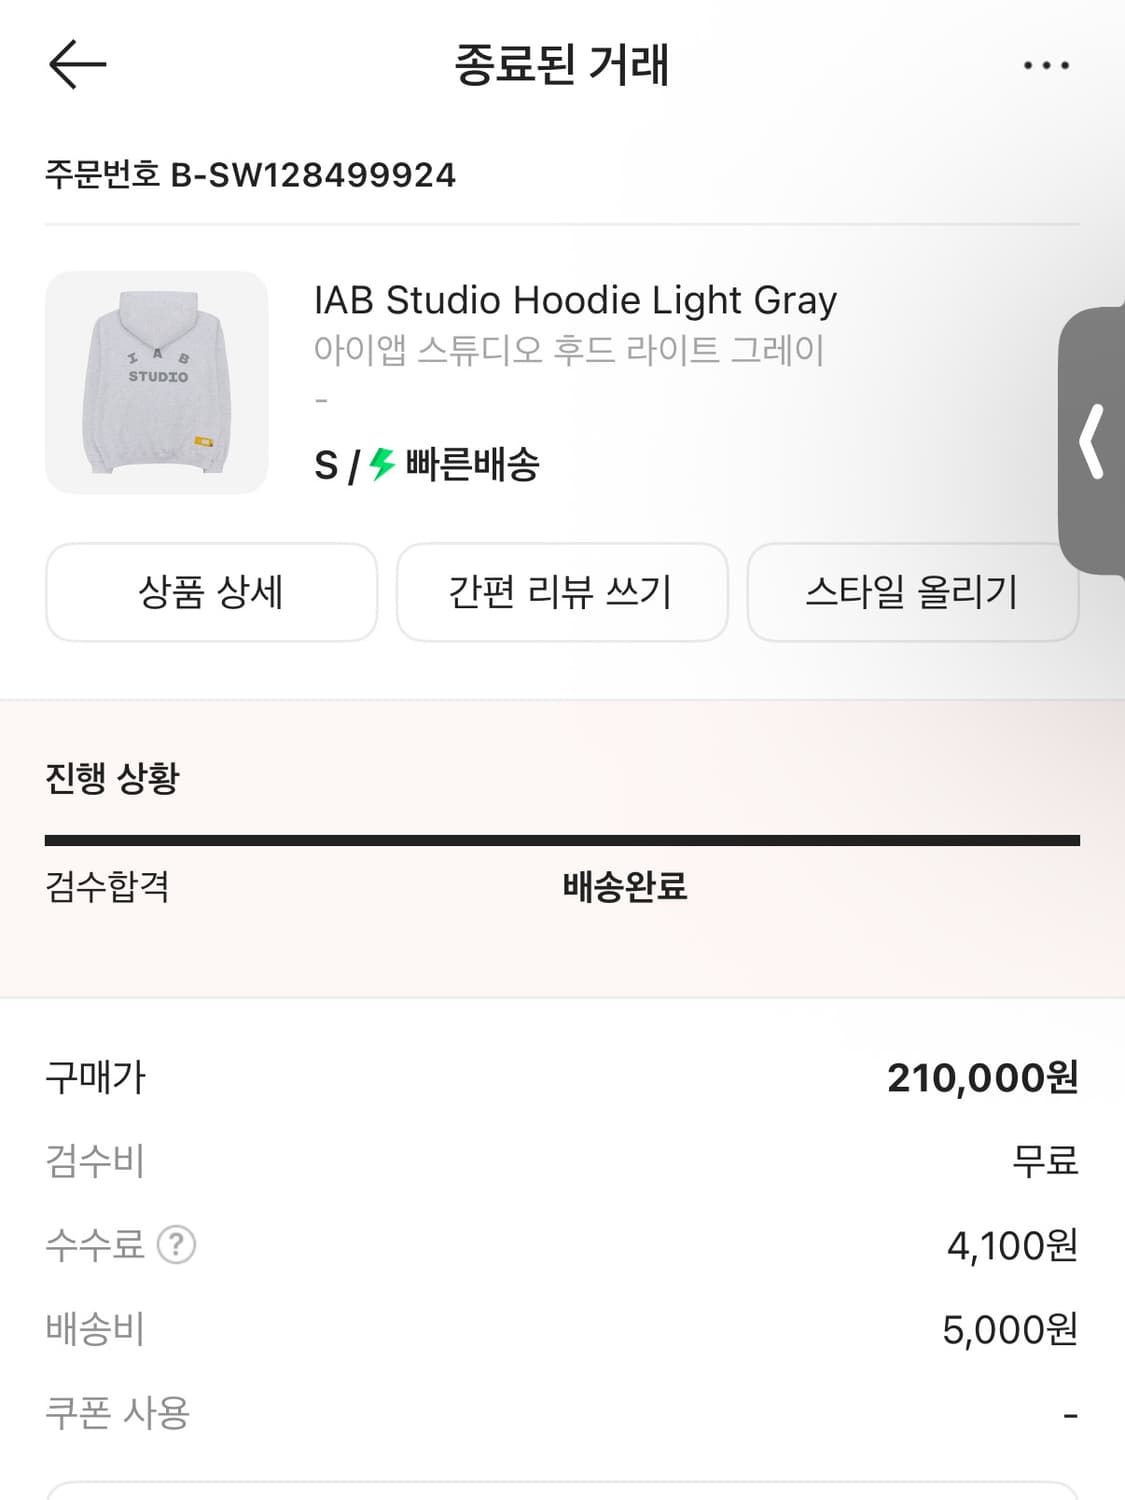
Task: Expand the gray side handle chevron
Action: point(1092,441)
